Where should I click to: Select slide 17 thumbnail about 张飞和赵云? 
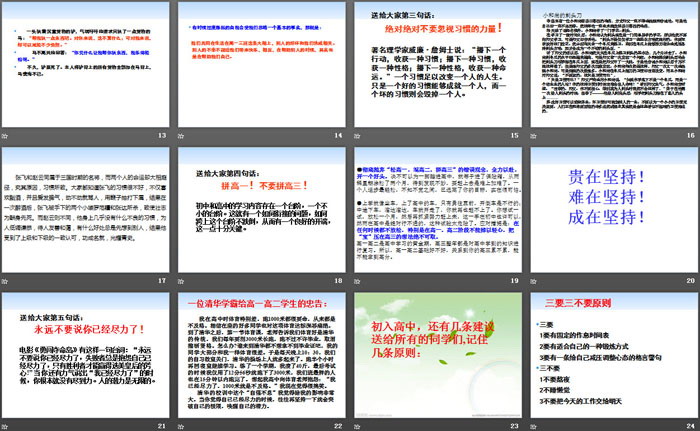pyautogui.click(x=85, y=210)
